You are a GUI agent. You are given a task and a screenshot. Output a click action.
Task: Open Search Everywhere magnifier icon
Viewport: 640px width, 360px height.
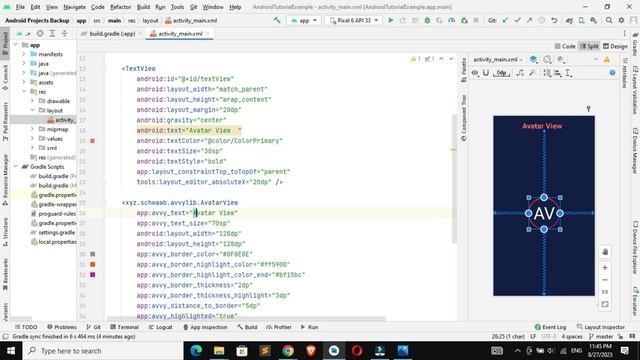609,20
